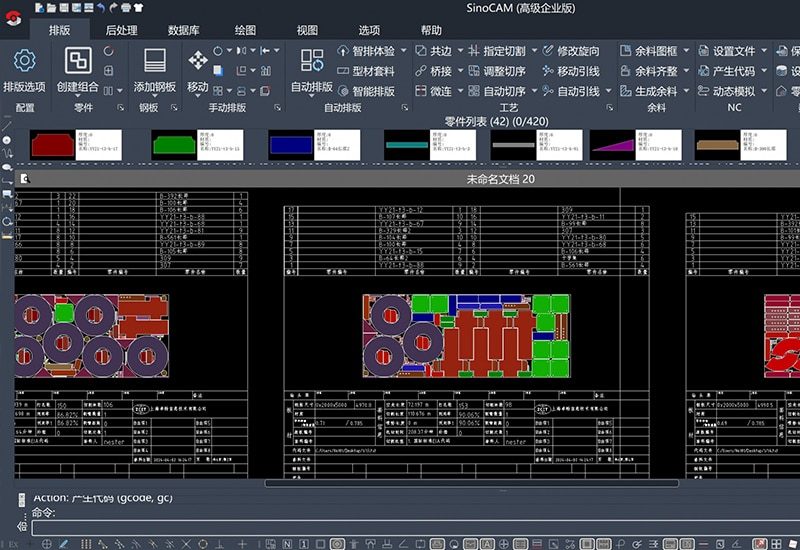
Task: Select 移动引线 move lead line
Action: (571, 71)
